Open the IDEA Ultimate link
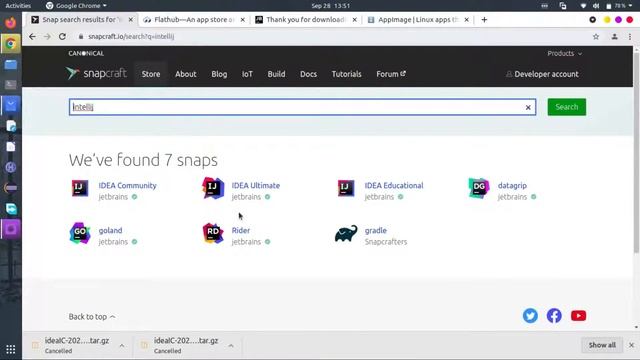The height and width of the screenshot is (360, 640). (256, 185)
